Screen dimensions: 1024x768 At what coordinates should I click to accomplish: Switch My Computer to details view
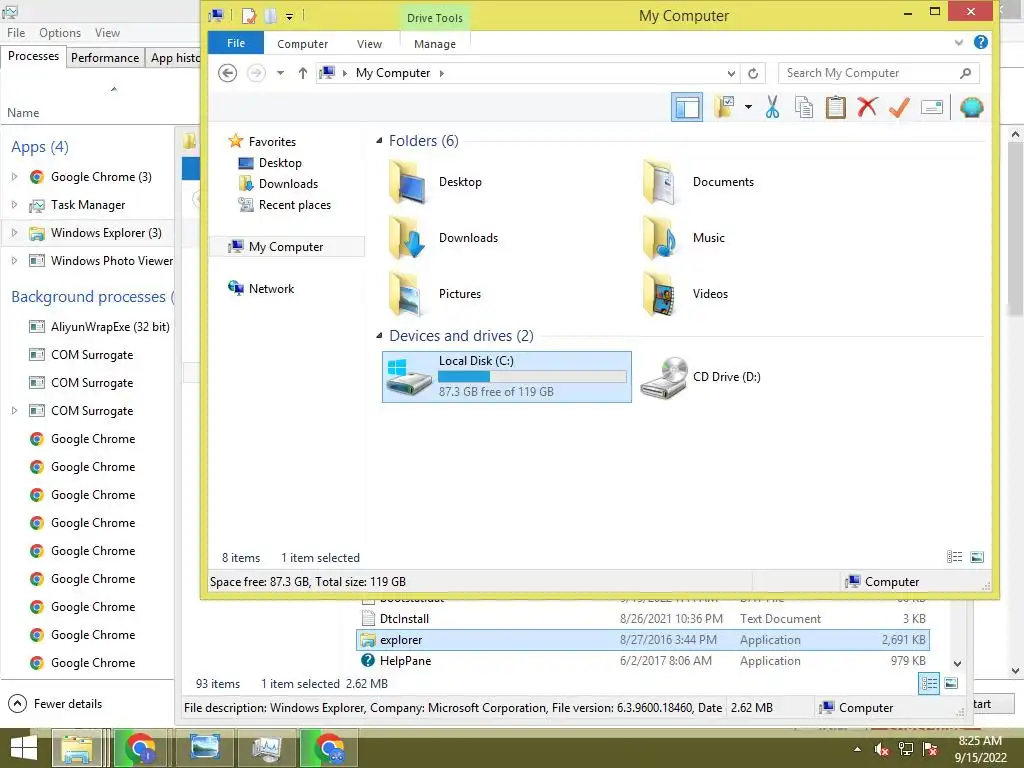pos(954,556)
